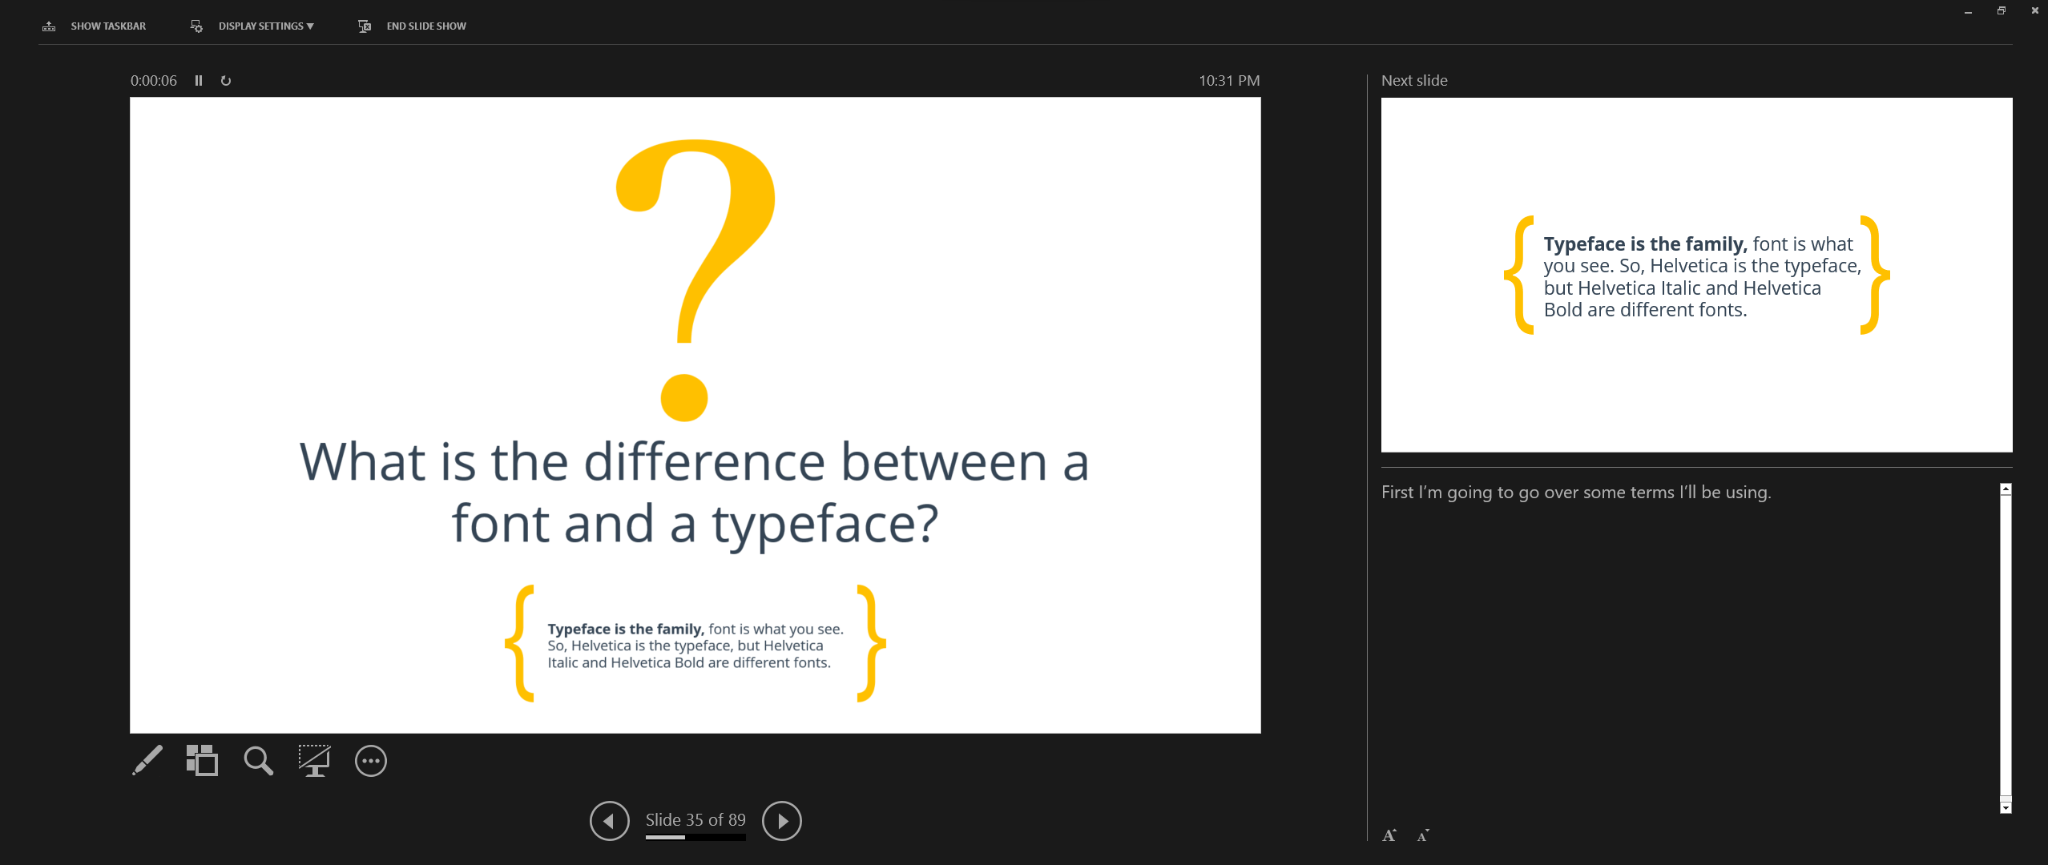Click the clock reading 10:31 PM
This screenshot has height=865, width=2048.
(x=1229, y=81)
